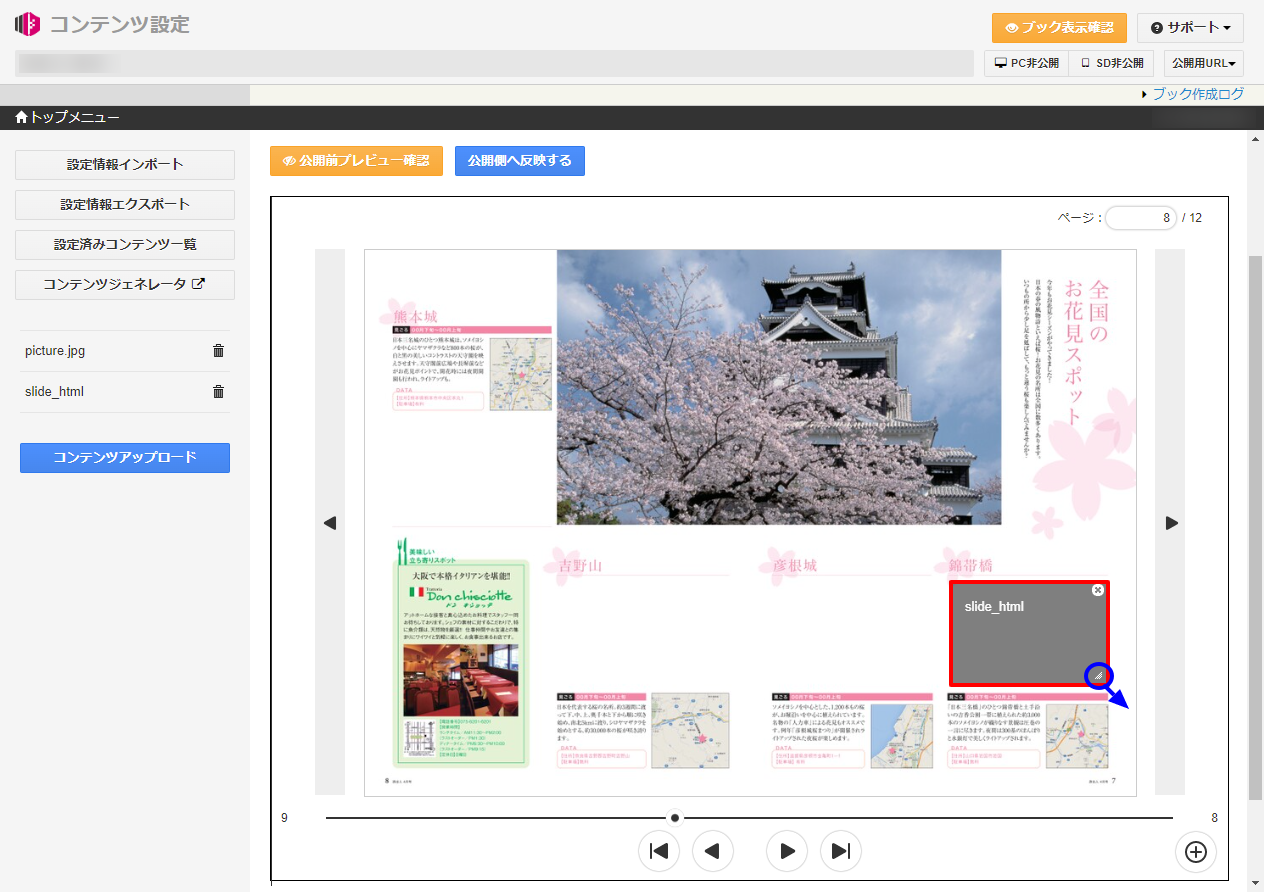This screenshot has height=892, width=1264.
Task: Click the page slider handle
Action: pyautogui.click(x=675, y=818)
